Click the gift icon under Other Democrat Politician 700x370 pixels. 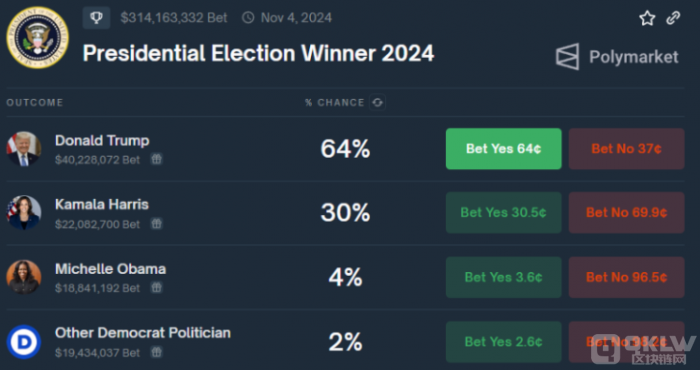tap(156, 353)
